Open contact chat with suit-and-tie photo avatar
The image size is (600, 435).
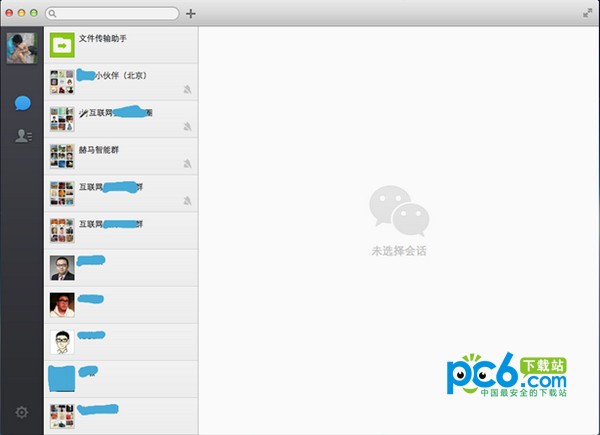click(121, 267)
